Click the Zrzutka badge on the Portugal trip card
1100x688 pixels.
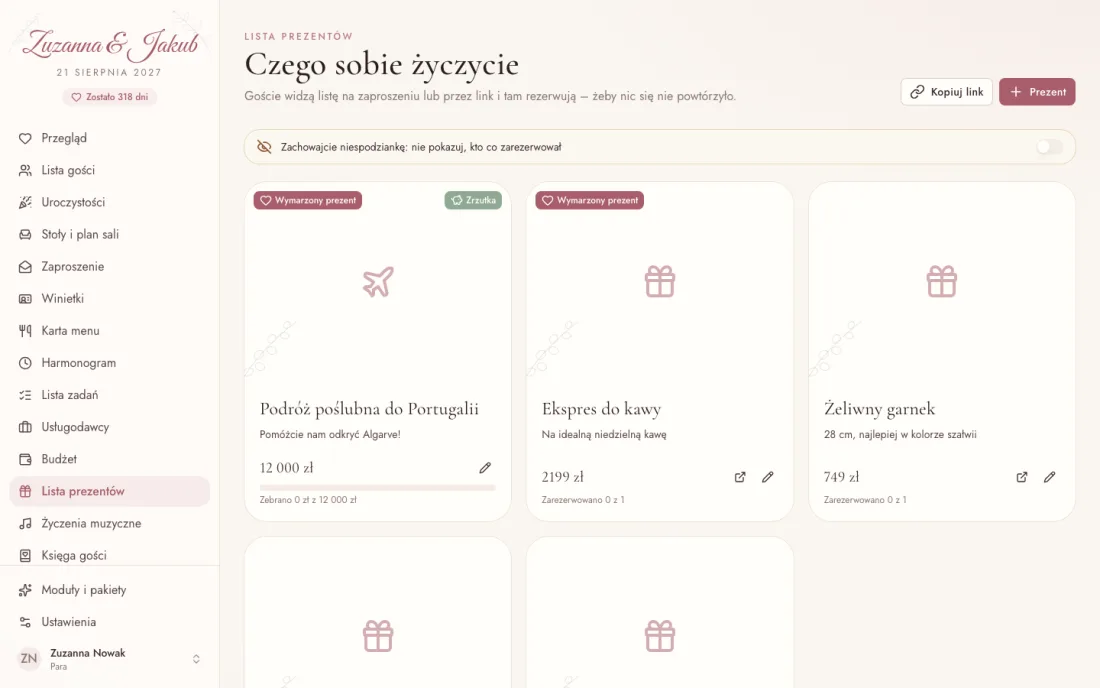[473, 201]
